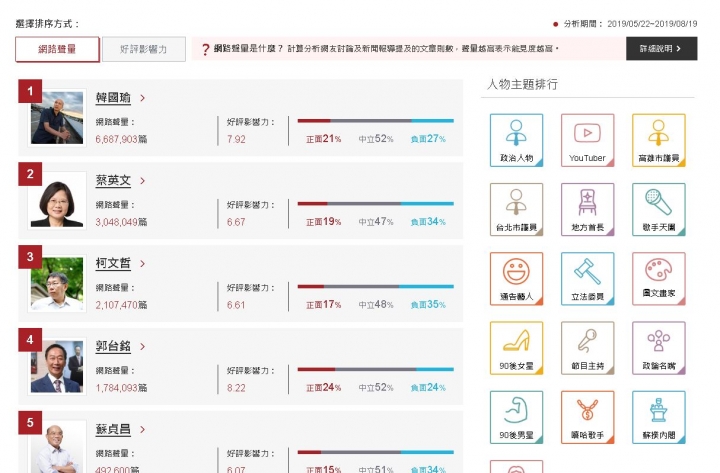Screen dimensions: 720x473
Task: Select the 高雄市議員 category card
Action: (658, 140)
